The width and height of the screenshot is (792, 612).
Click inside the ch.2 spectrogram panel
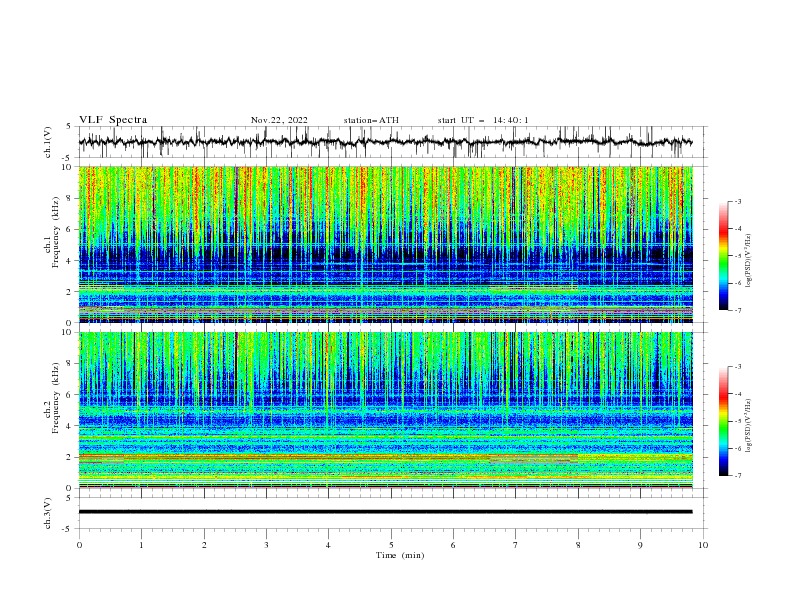pyautogui.click(x=385, y=410)
